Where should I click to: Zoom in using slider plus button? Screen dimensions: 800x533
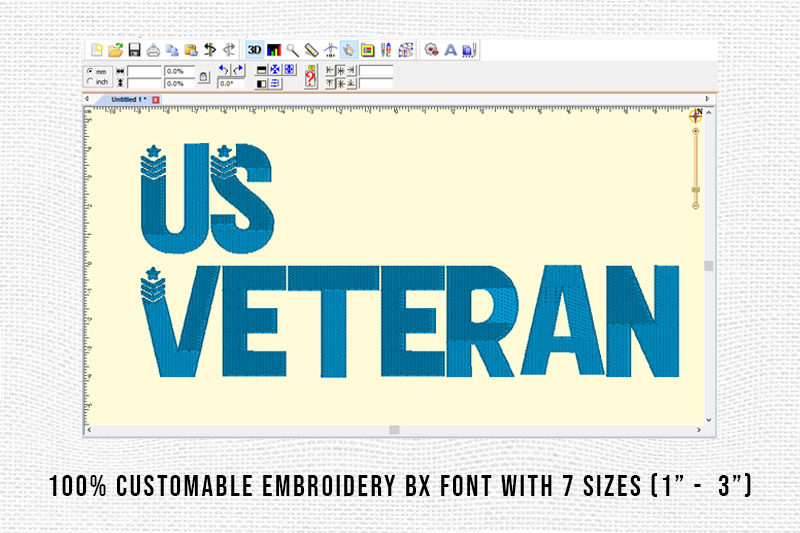coord(695,131)
